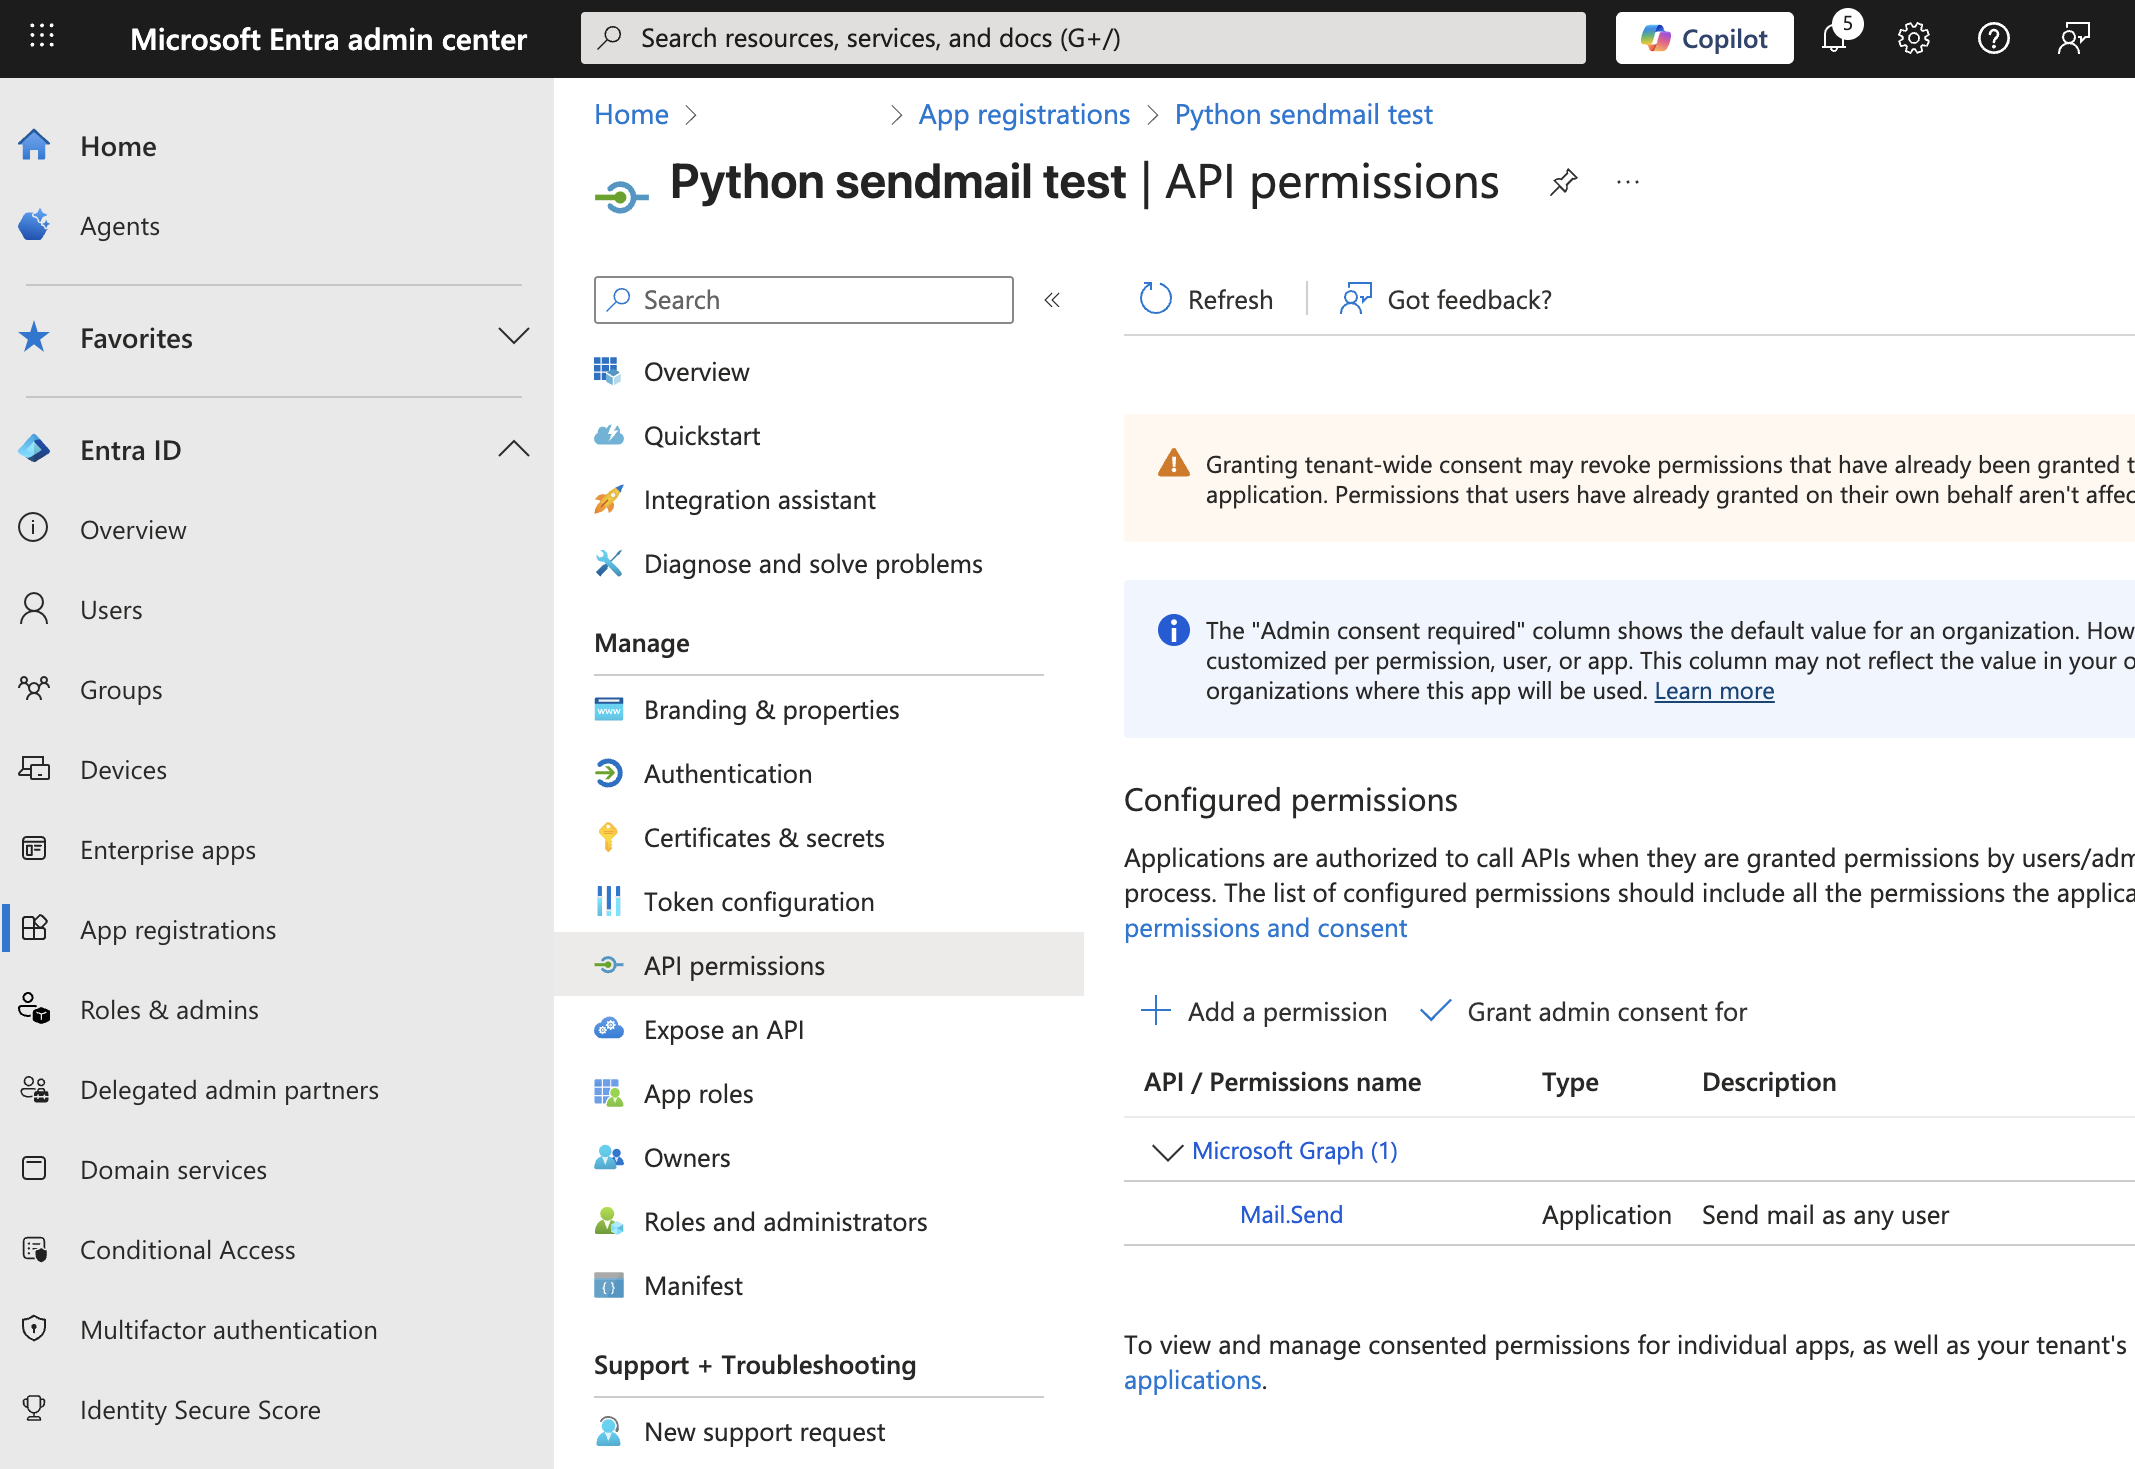Pin the API permissions page

(1563, 182)
